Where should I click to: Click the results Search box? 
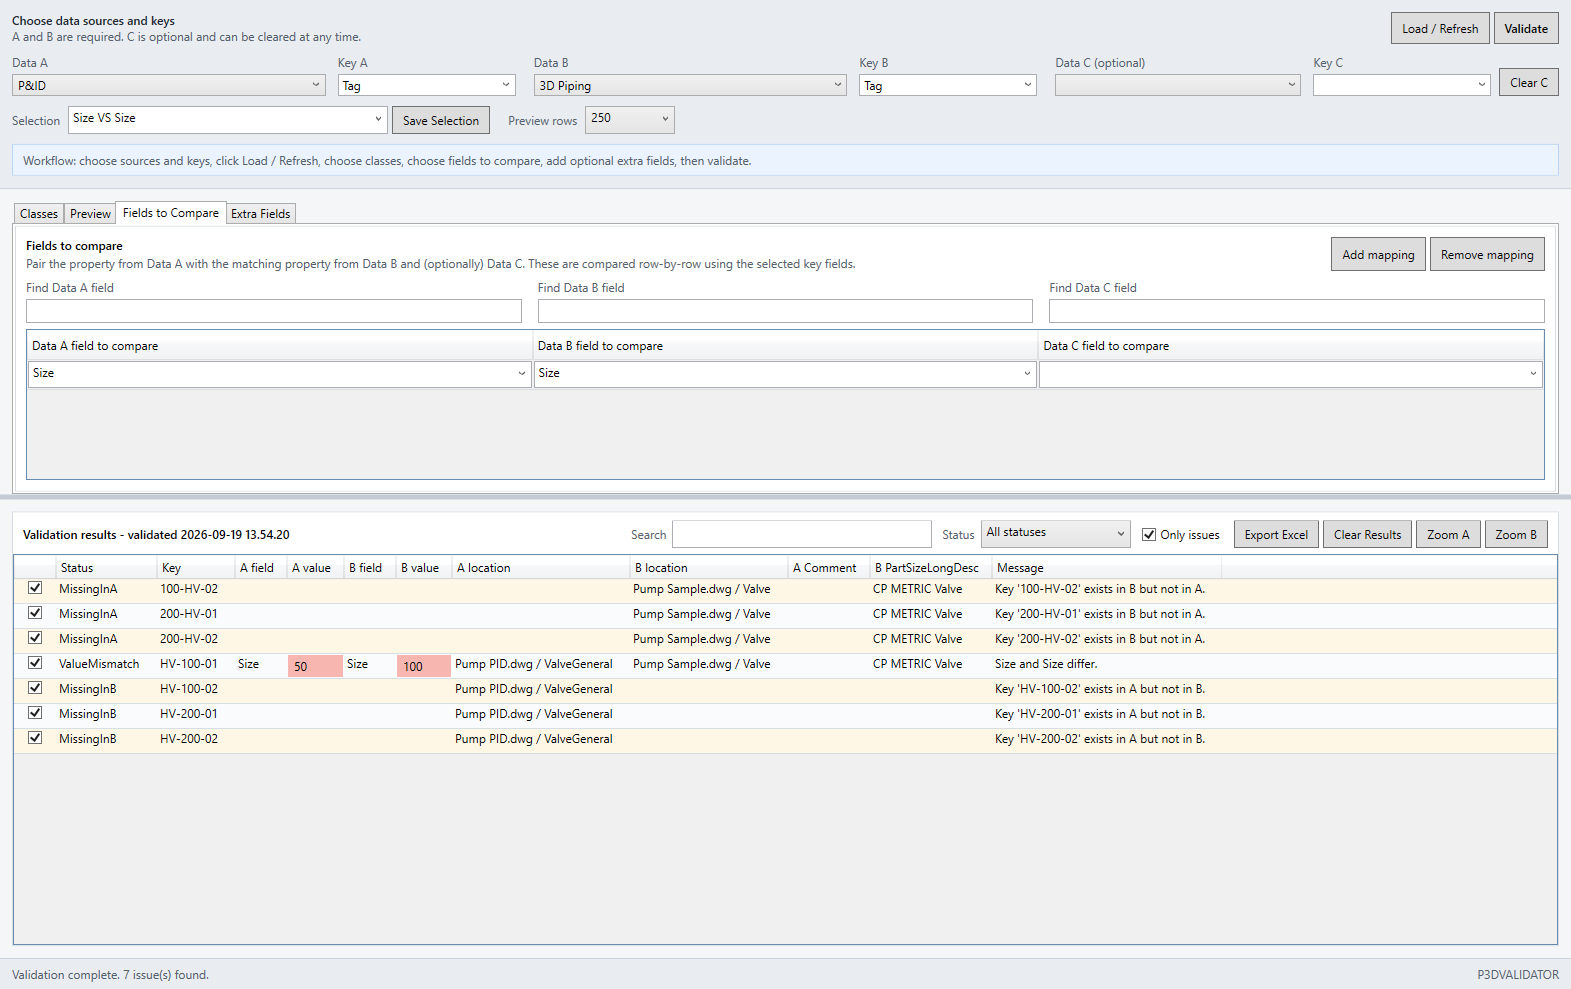click(x=802, y=534)
